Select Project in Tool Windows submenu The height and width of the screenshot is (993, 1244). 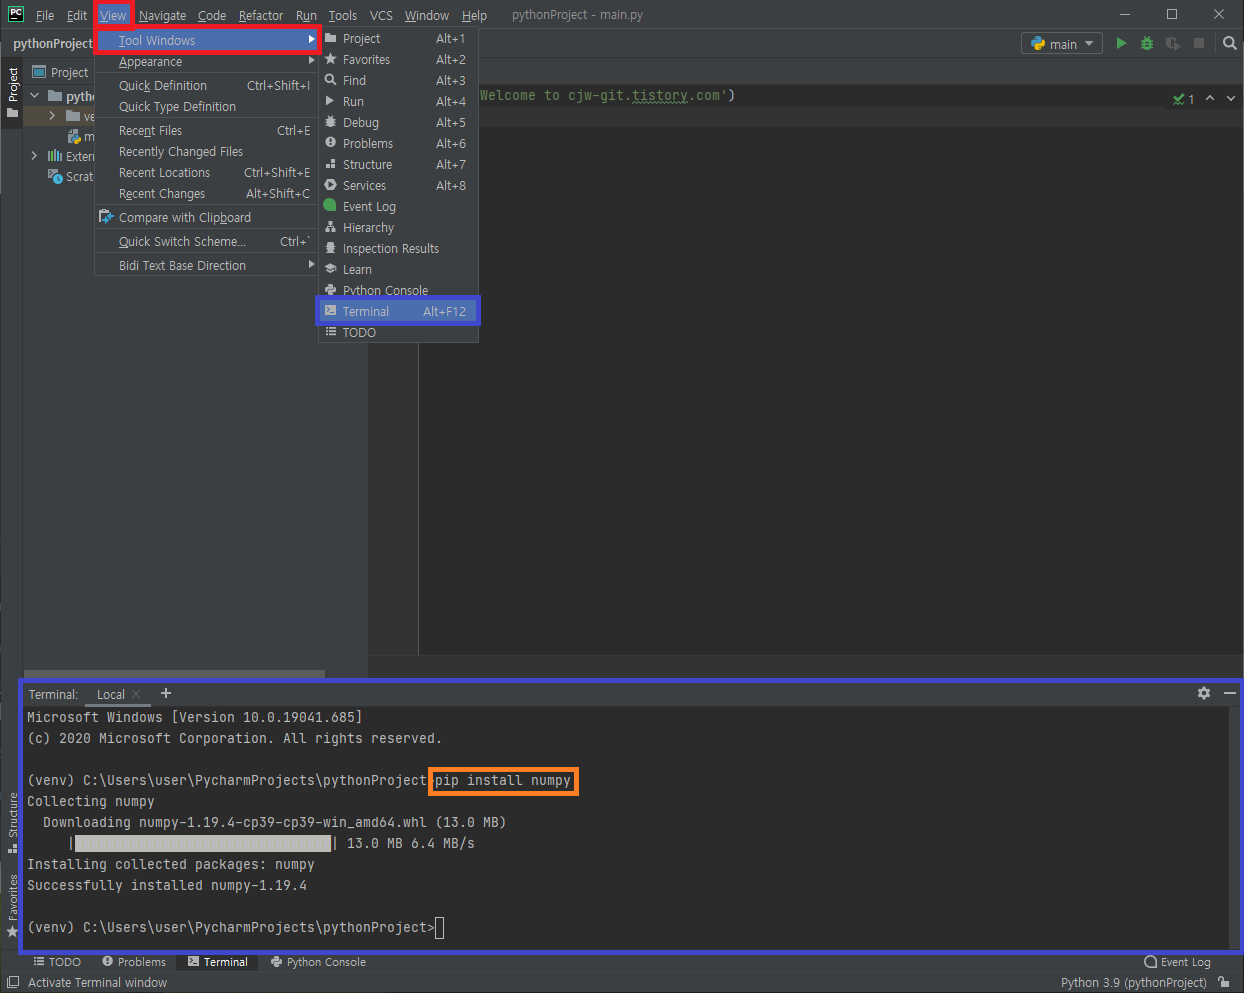[x=398, y=39]
